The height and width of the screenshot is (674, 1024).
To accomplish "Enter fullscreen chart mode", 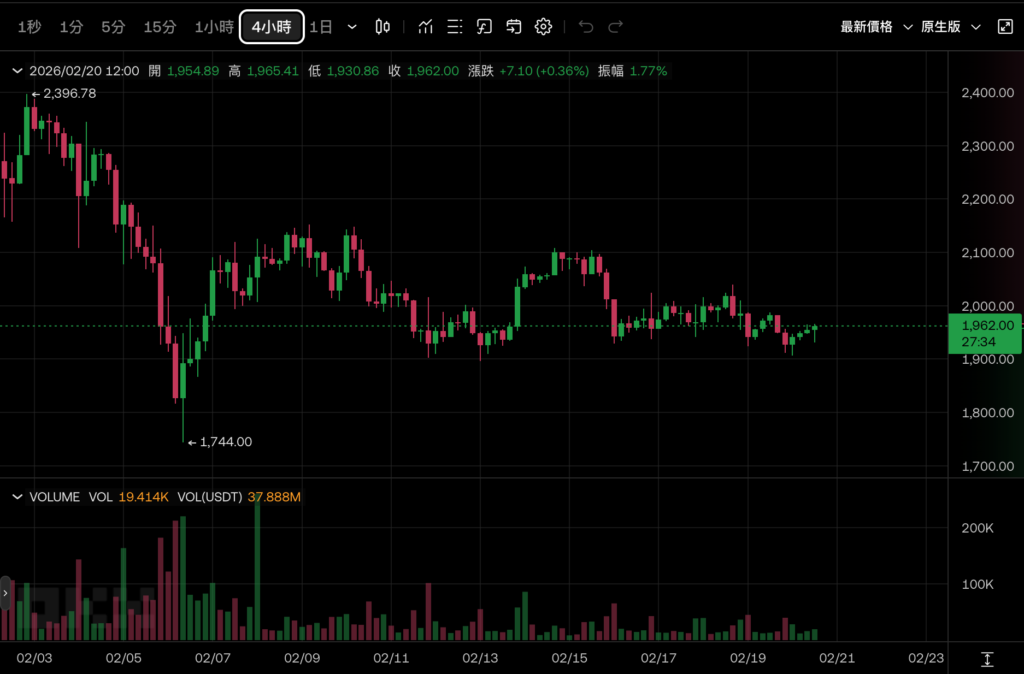I will point(1005,27).
